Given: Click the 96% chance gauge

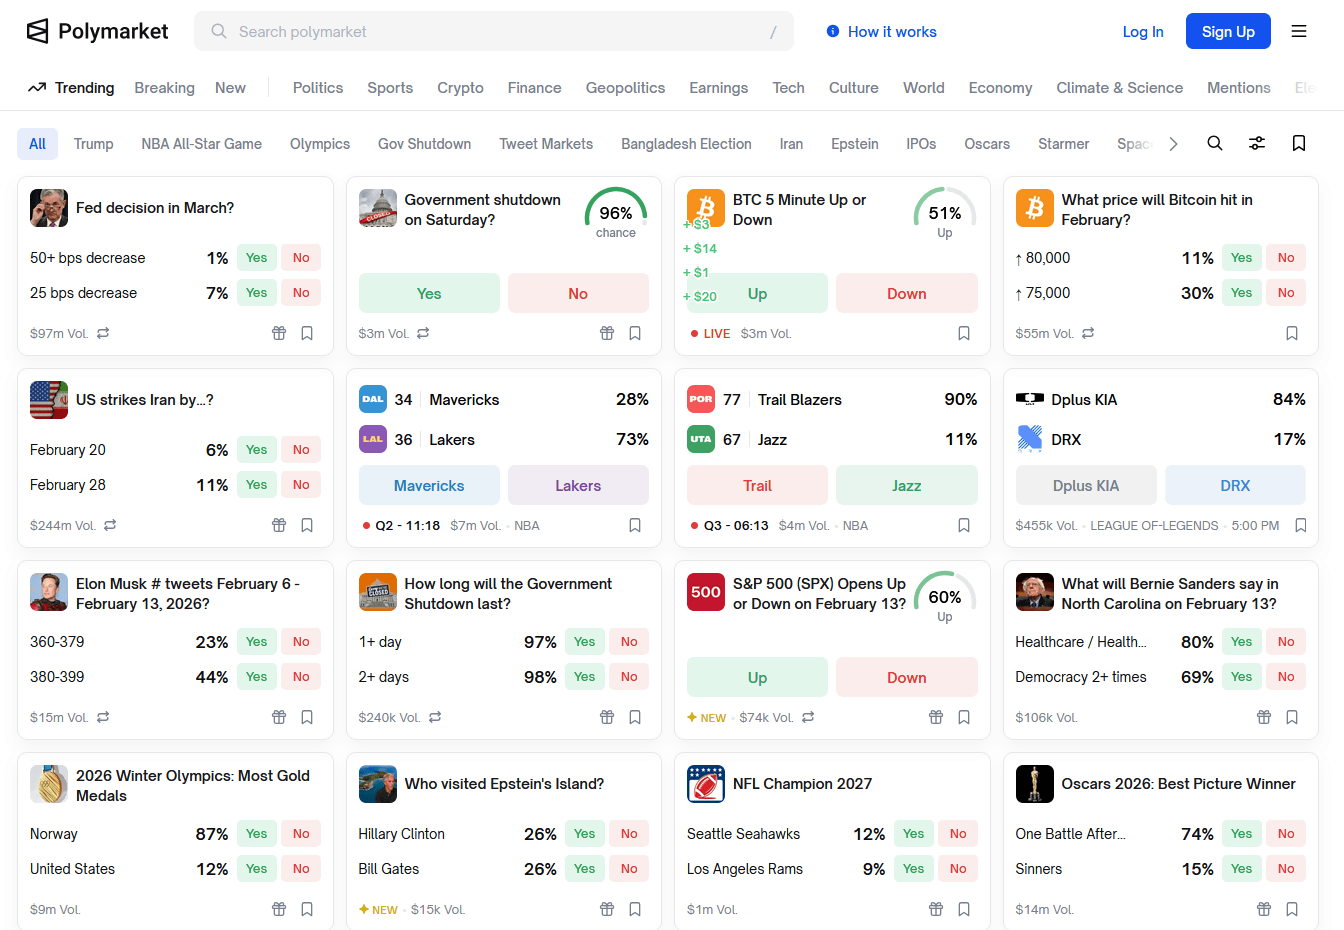Looking at the screenshot, I should tap(616, 213).
